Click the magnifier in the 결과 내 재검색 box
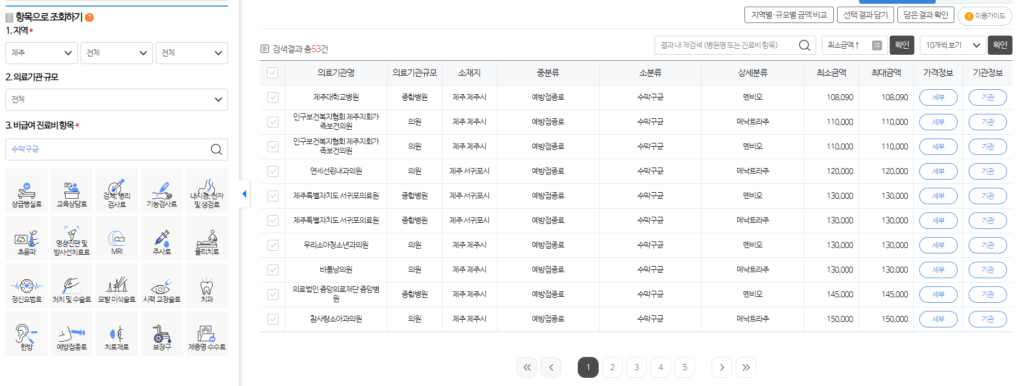 [x=805, y=45]
